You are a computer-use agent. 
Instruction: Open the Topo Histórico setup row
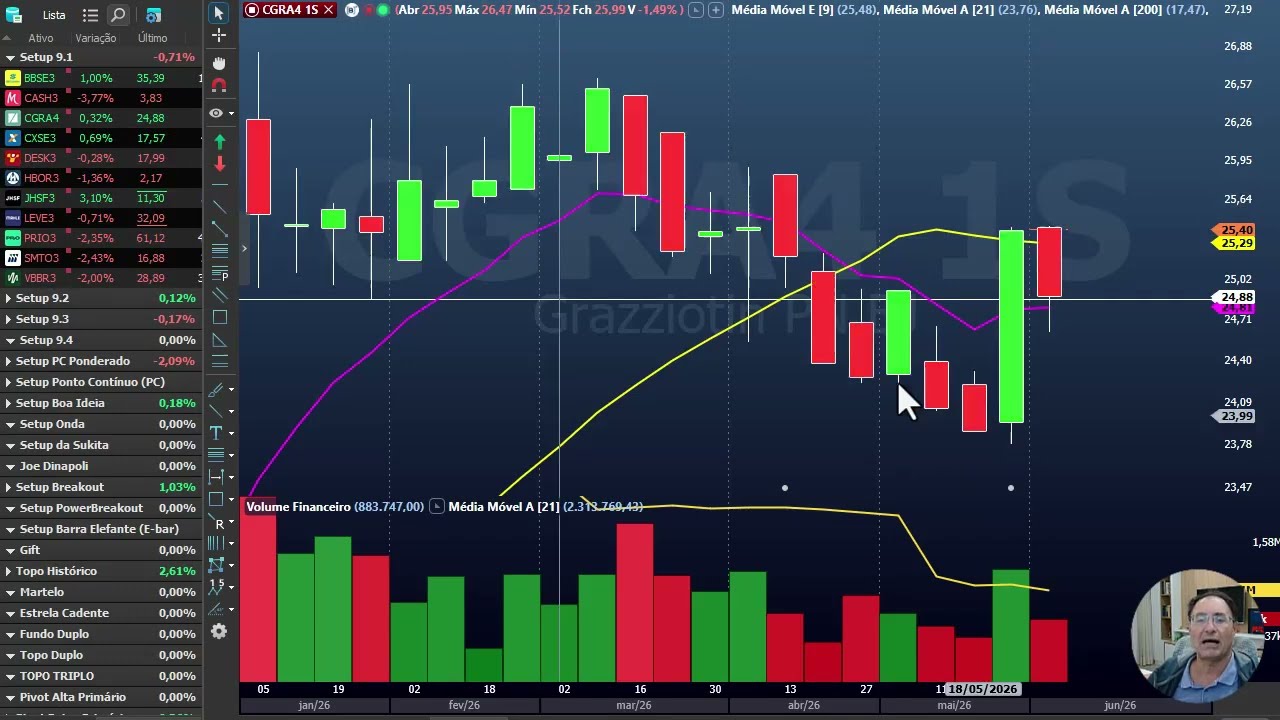[100, 571]
